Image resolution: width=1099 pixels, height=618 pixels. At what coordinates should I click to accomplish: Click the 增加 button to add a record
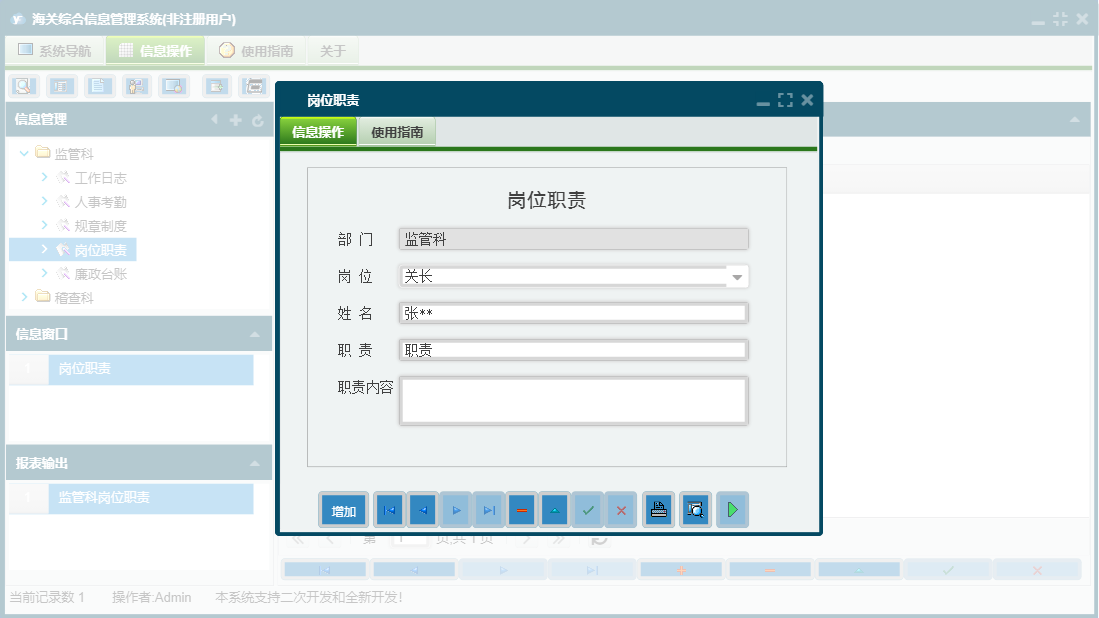[x=343, y=509]
